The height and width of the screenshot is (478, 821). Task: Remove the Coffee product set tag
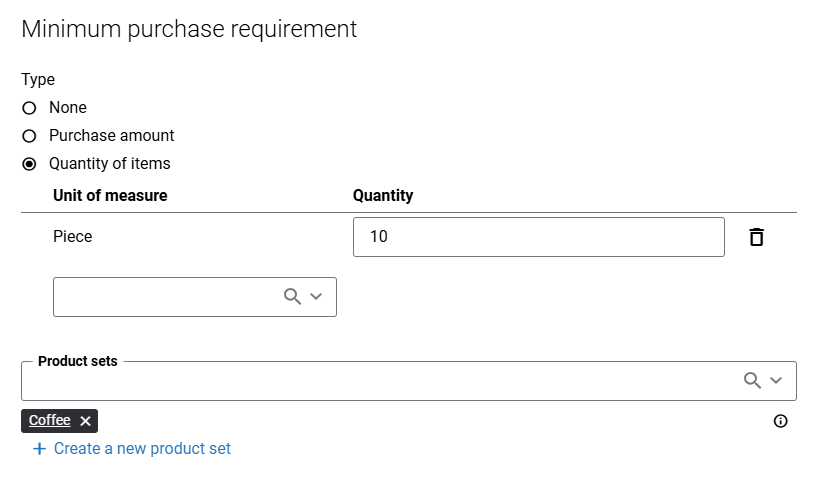pyautogui.click(x=85, y=421)
